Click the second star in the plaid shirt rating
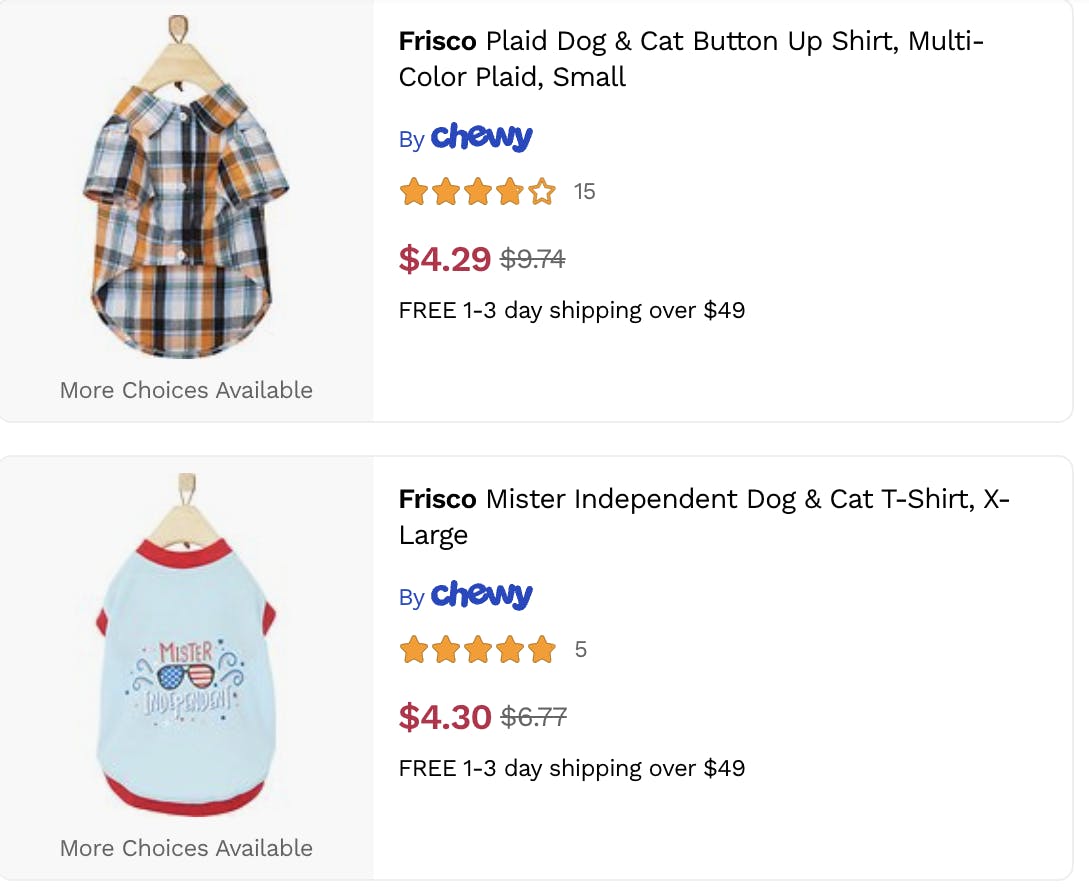 tap(445, 191)
